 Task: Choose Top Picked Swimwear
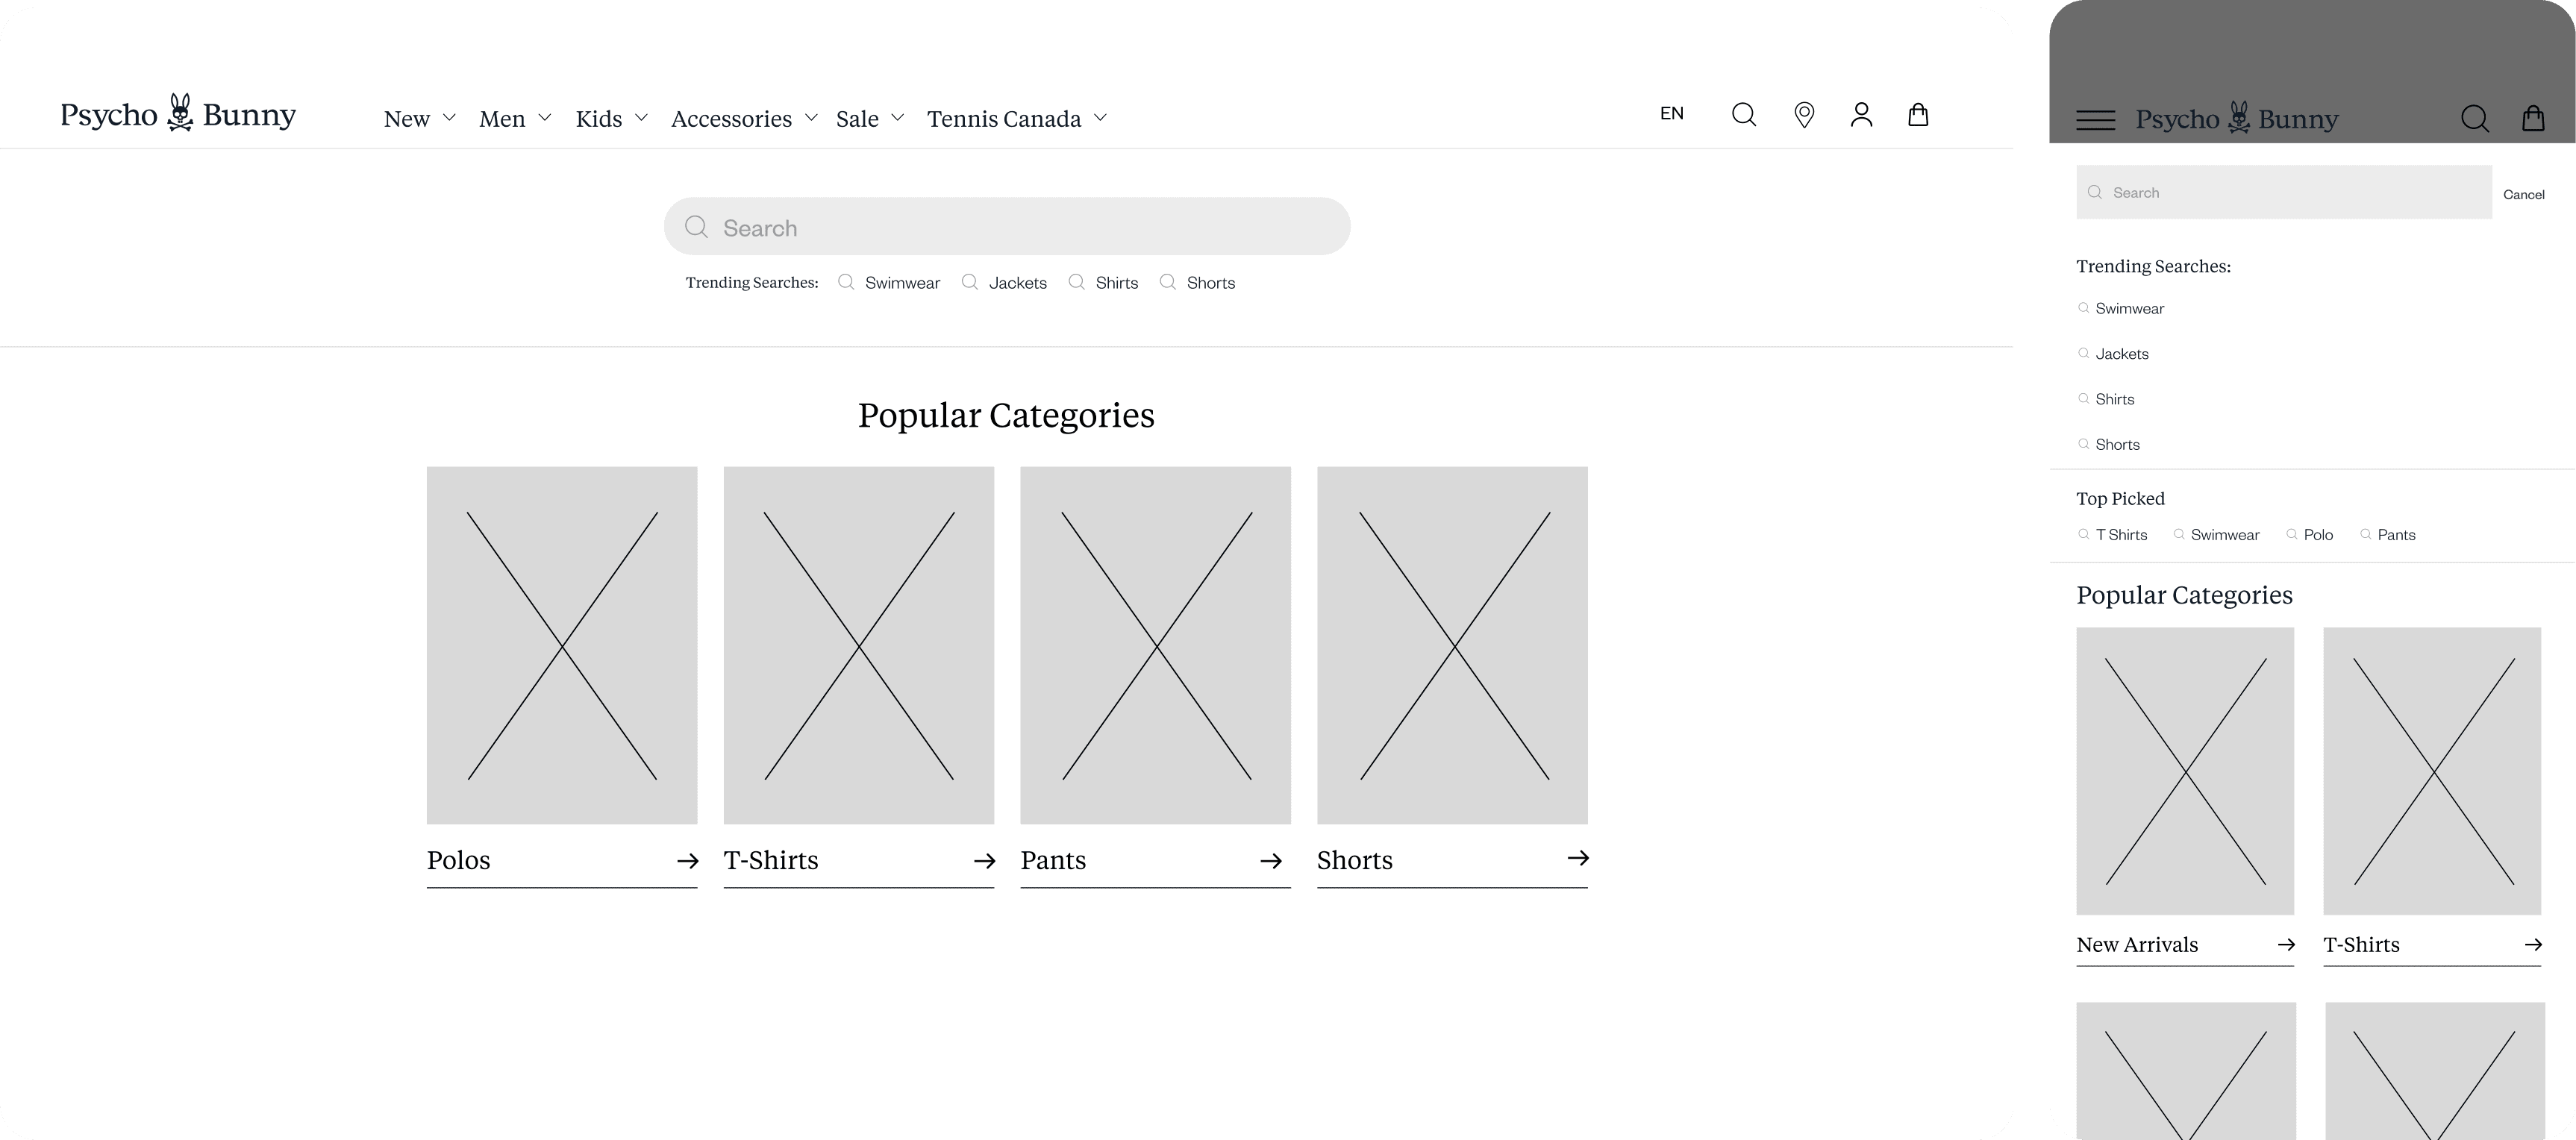coord(2225,535)
